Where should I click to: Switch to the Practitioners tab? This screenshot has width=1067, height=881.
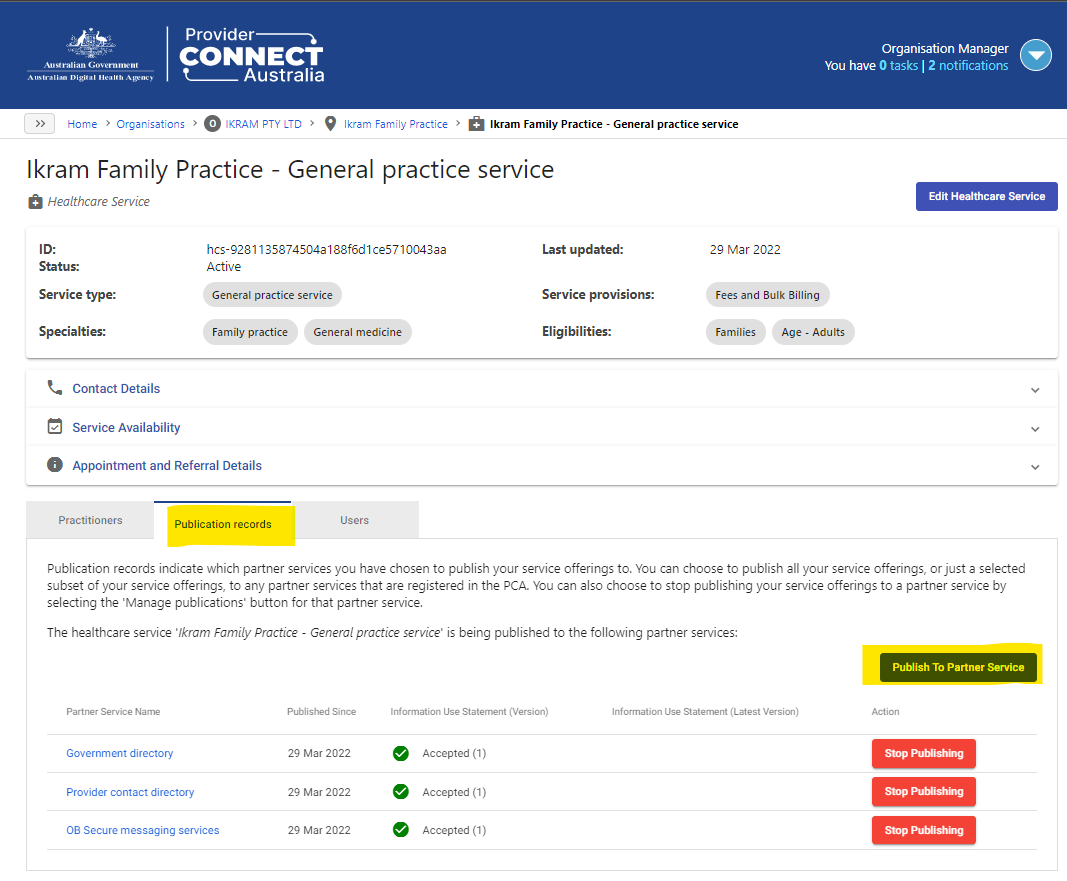pyautogui.click(x=89, y=520)
